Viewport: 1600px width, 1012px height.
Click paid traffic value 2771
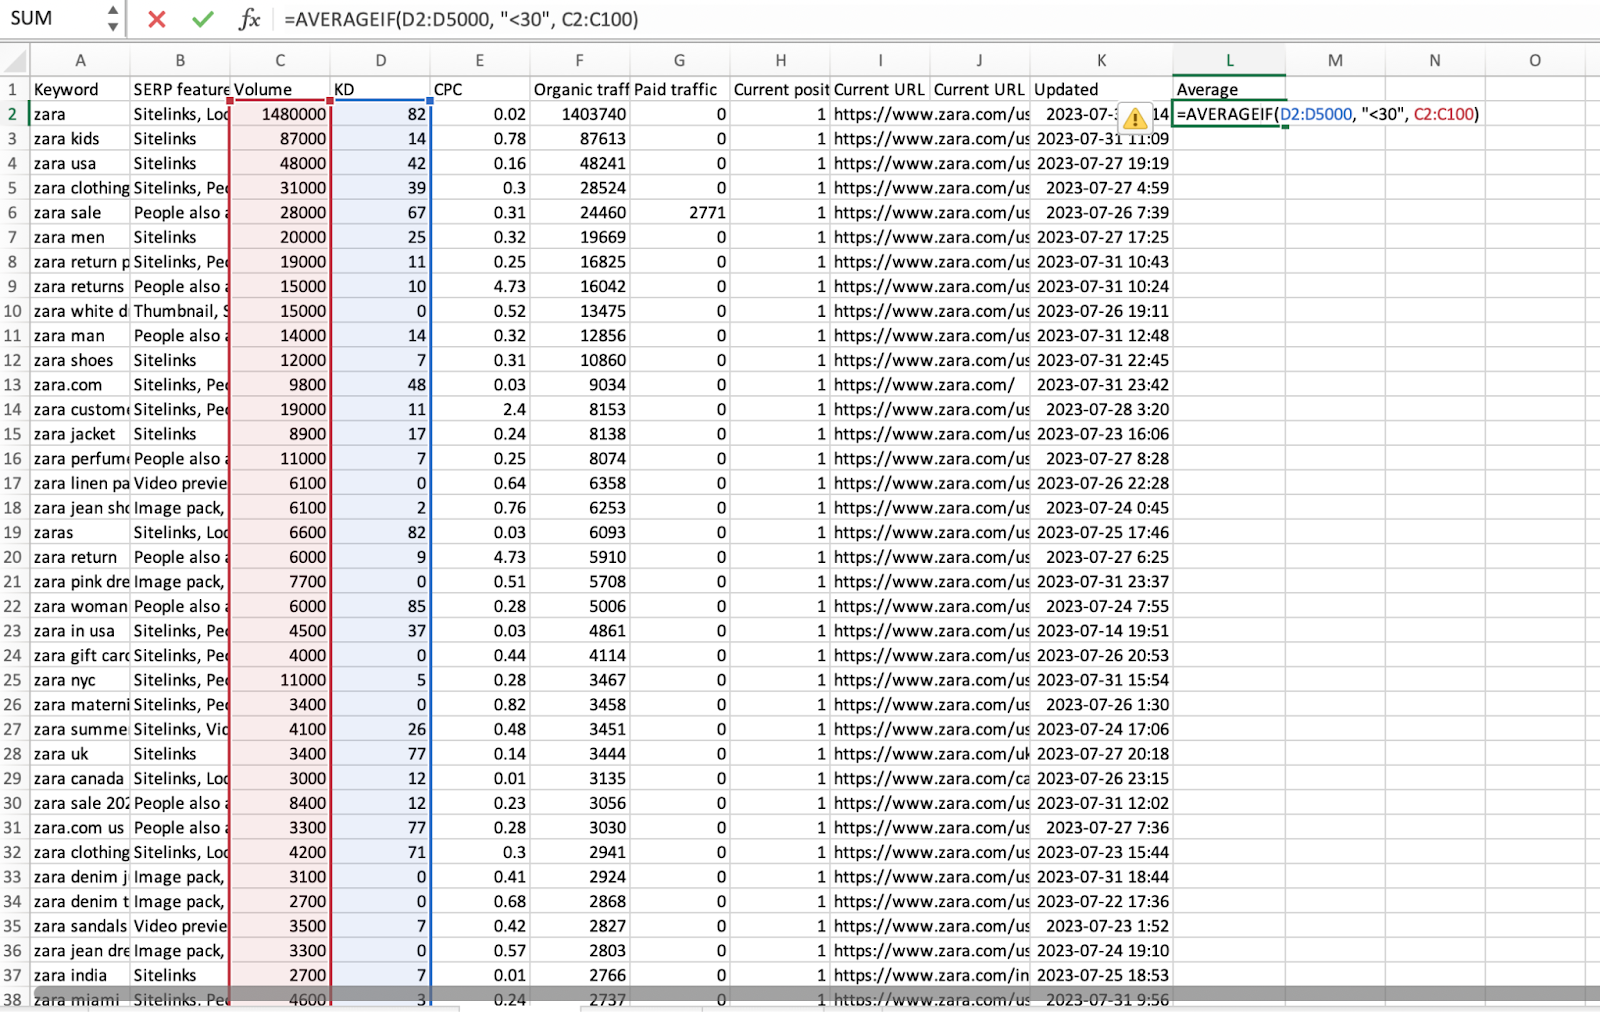tap(680, 212)
